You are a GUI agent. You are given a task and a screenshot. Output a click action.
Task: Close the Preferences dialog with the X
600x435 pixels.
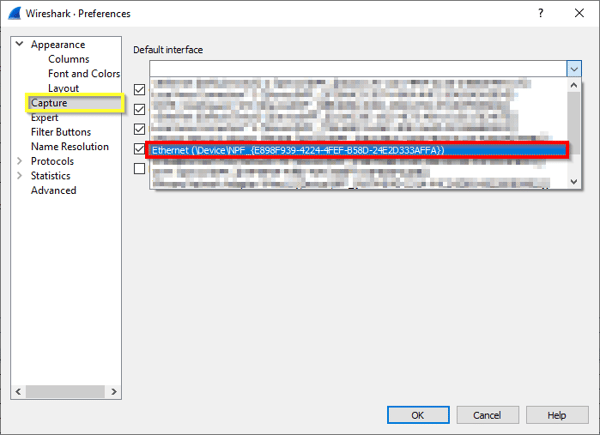coord(580,14)
